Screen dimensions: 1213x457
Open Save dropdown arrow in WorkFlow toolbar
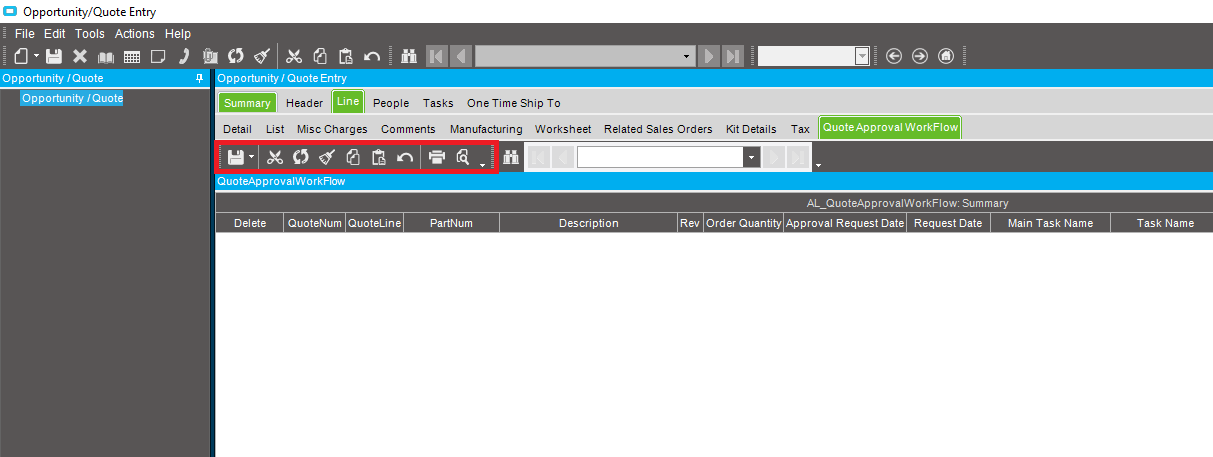click(x=251, y=158)
